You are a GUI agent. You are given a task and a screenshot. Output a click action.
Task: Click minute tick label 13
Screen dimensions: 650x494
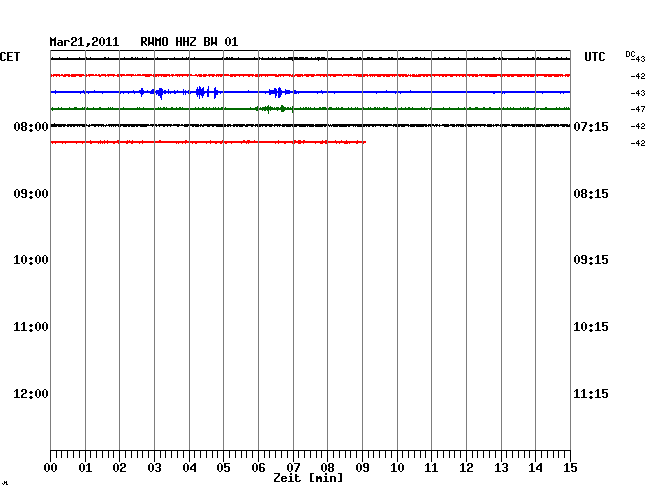501,468
